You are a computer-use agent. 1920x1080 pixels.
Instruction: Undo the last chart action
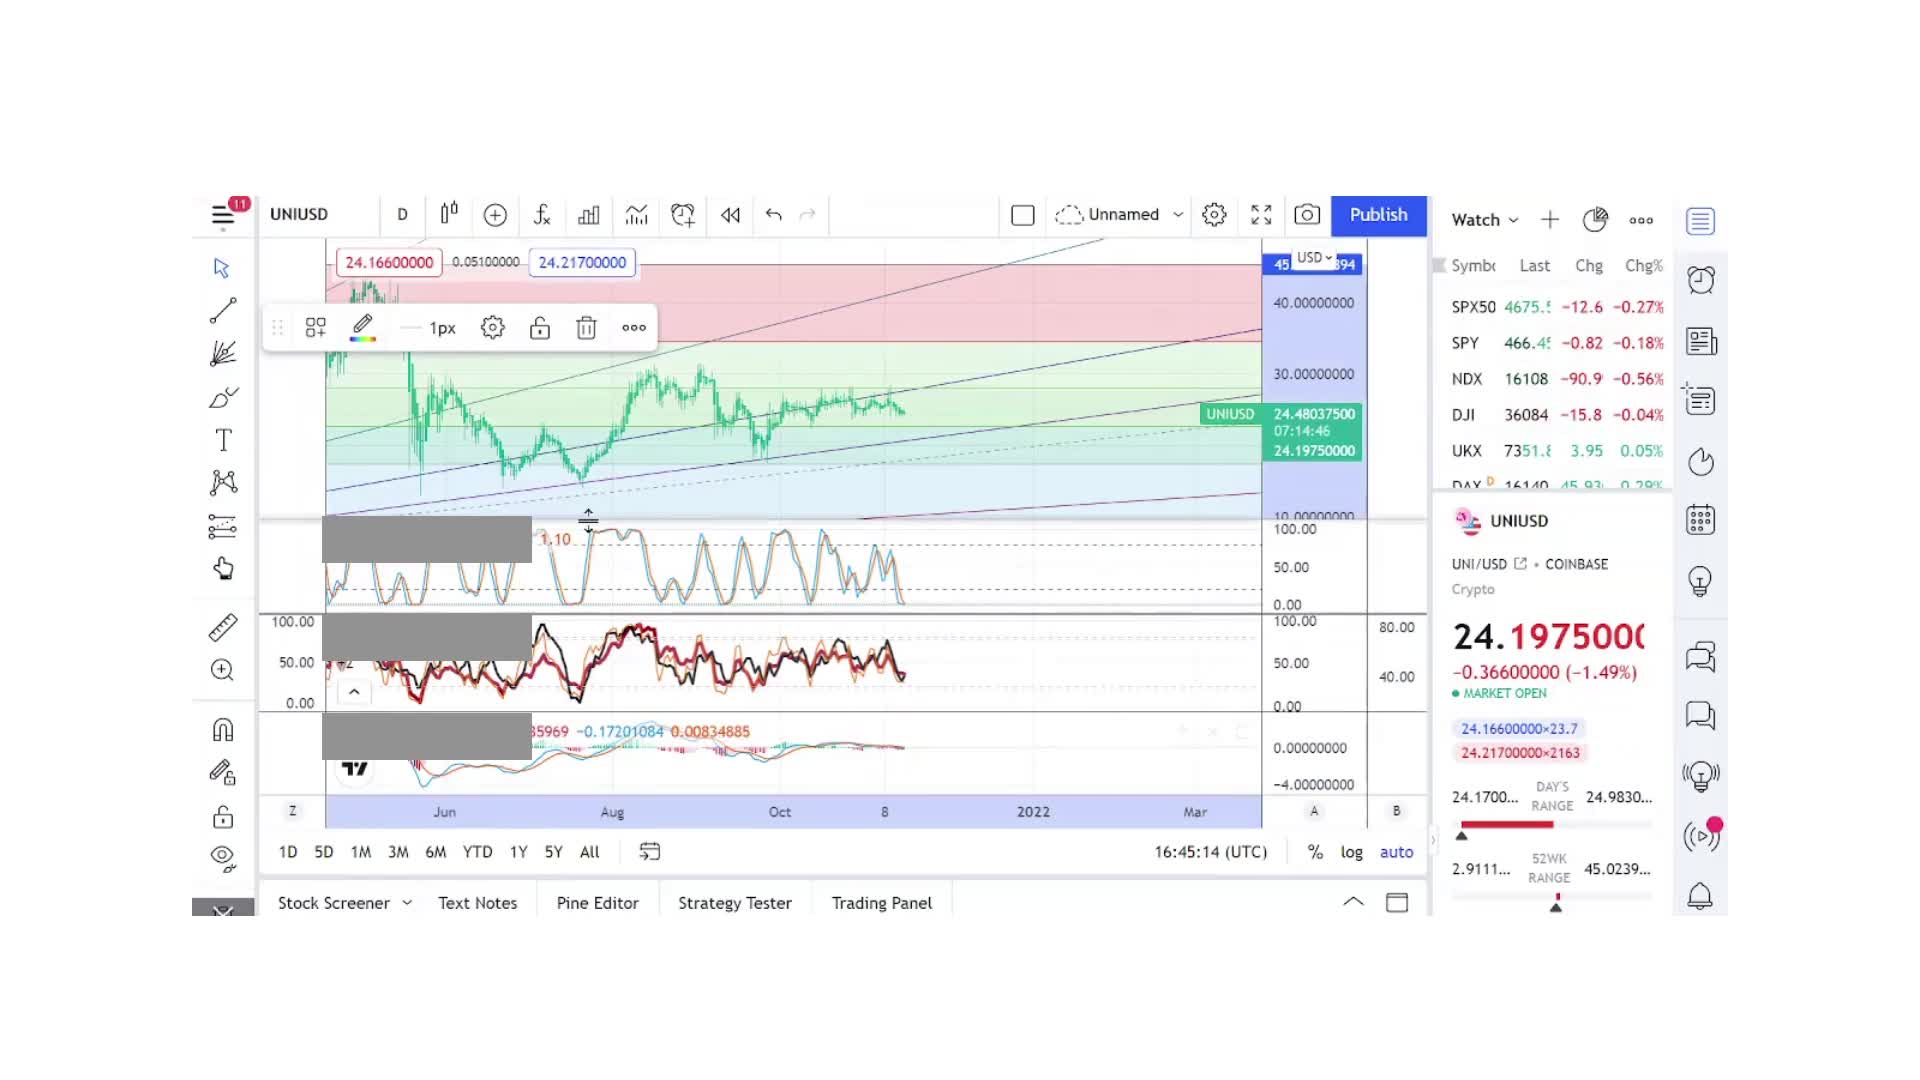click(x=773, y=214)
